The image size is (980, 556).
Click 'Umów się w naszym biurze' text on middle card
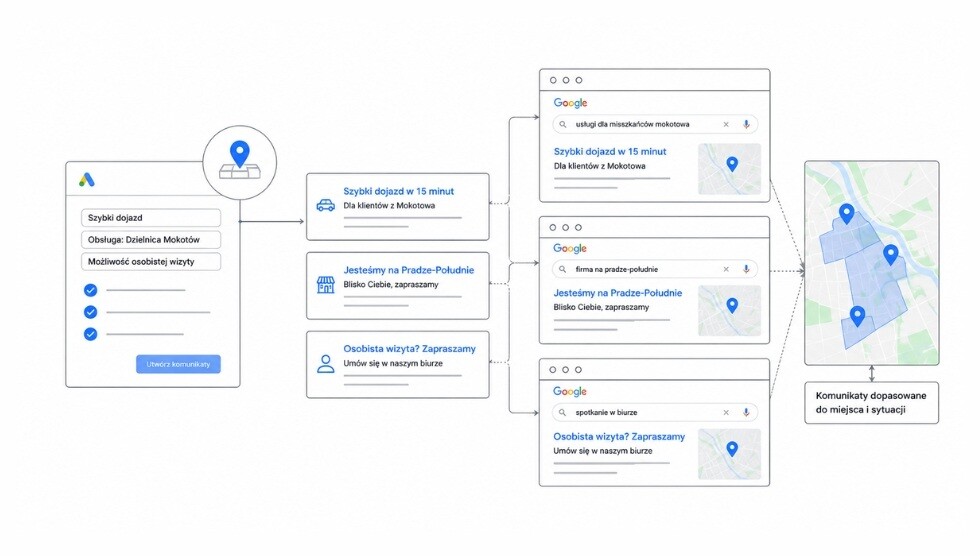pos(392,363)
